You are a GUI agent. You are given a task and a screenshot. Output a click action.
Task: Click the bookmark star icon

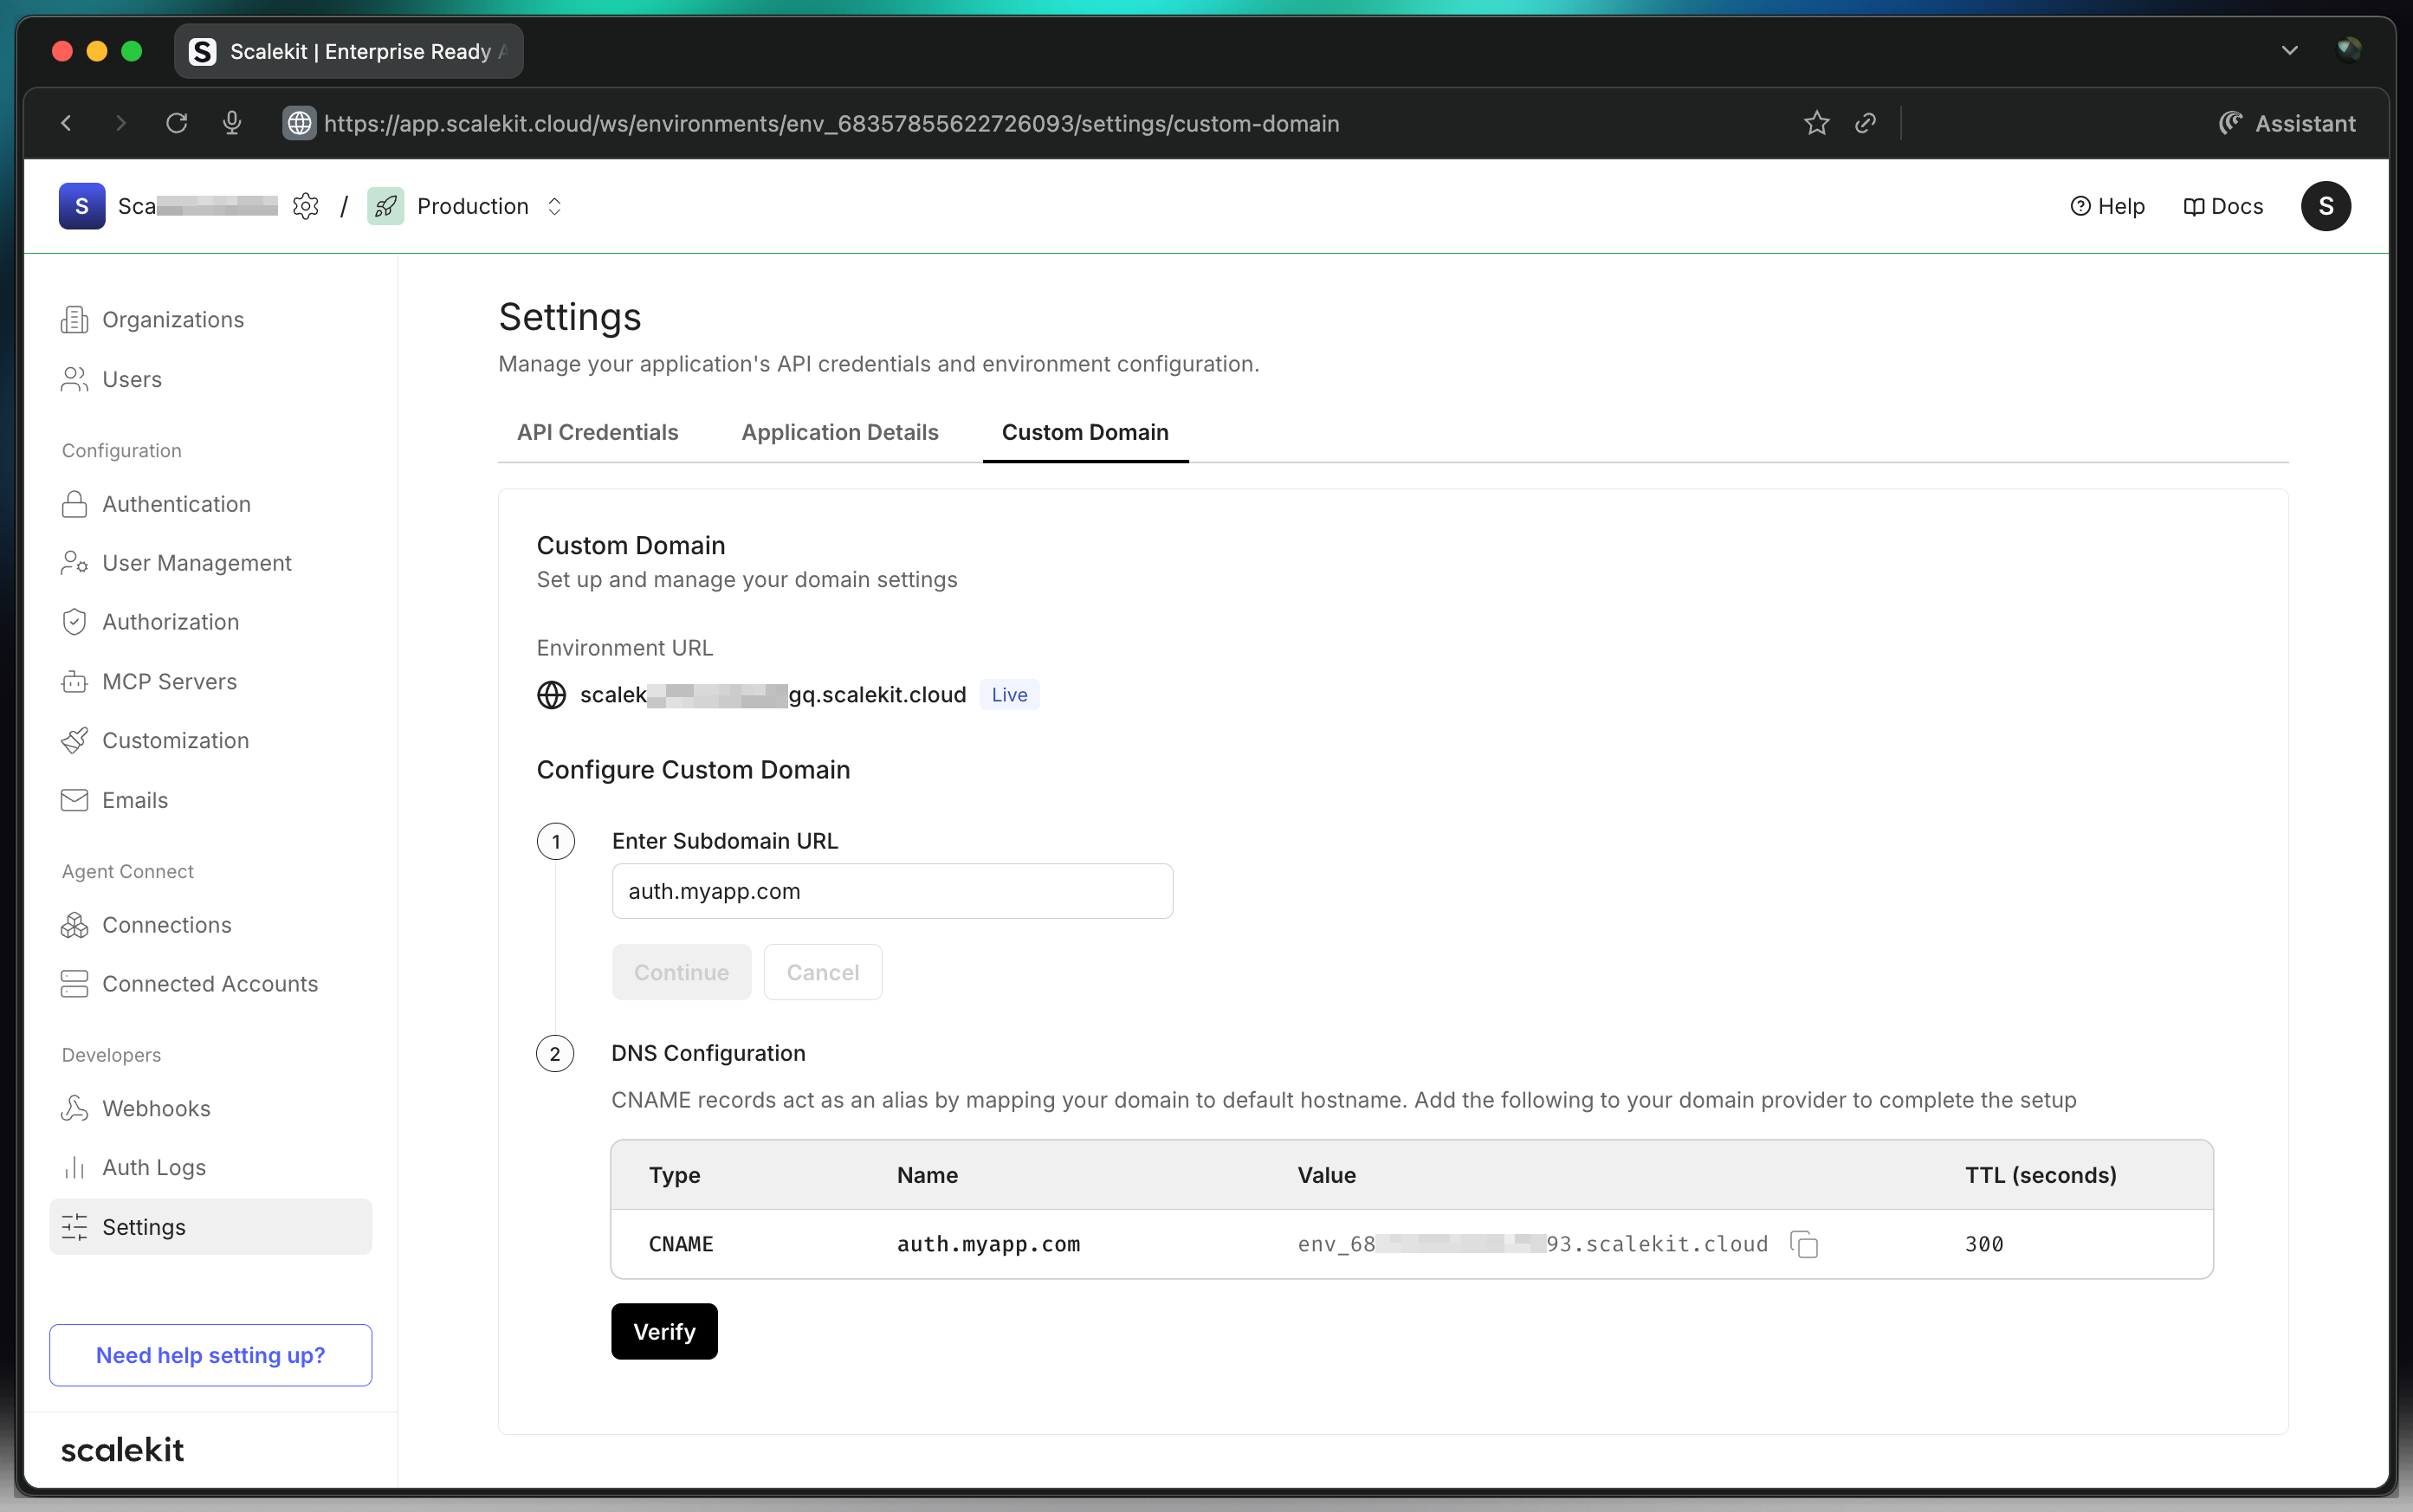[x=1816, y=123]
